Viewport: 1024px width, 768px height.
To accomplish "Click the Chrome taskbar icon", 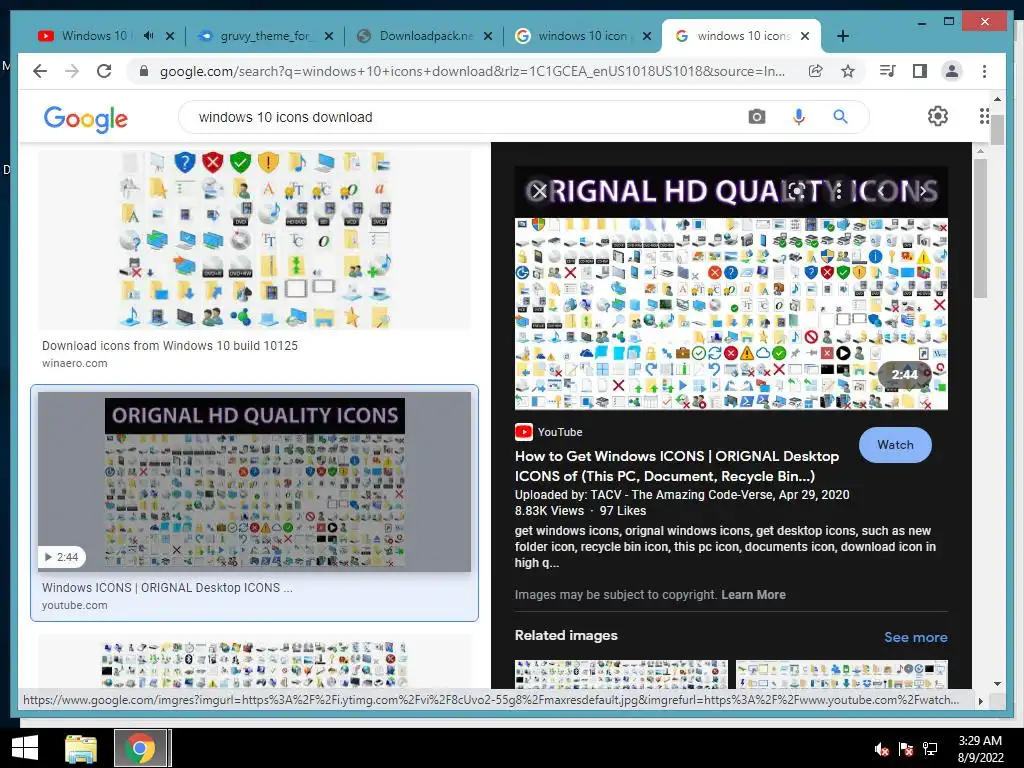I will pos(140,748).
